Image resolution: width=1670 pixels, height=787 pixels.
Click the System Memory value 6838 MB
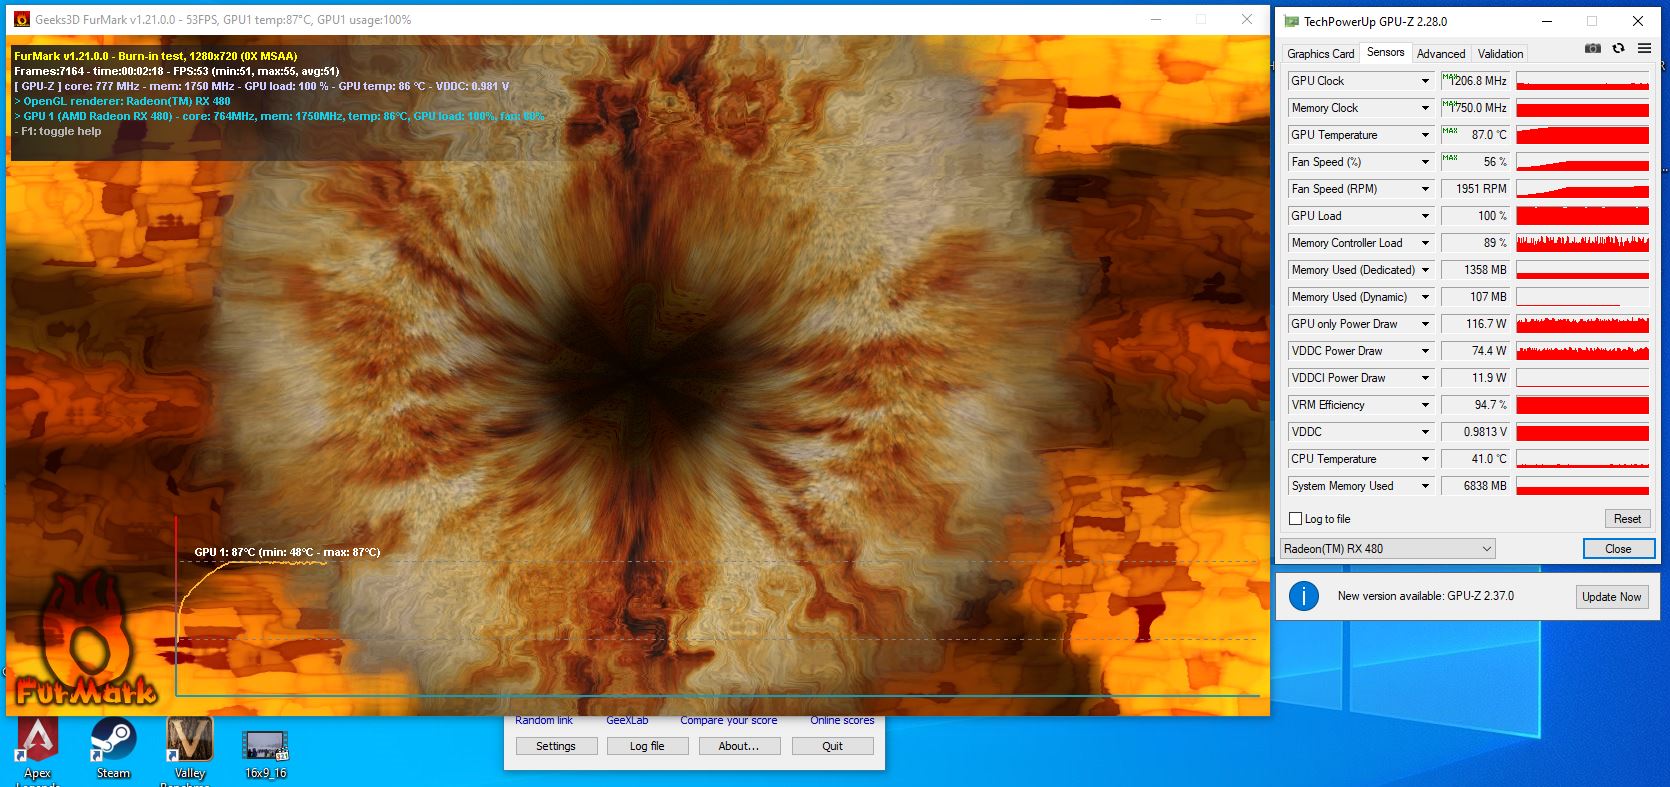coord(1485,486)
